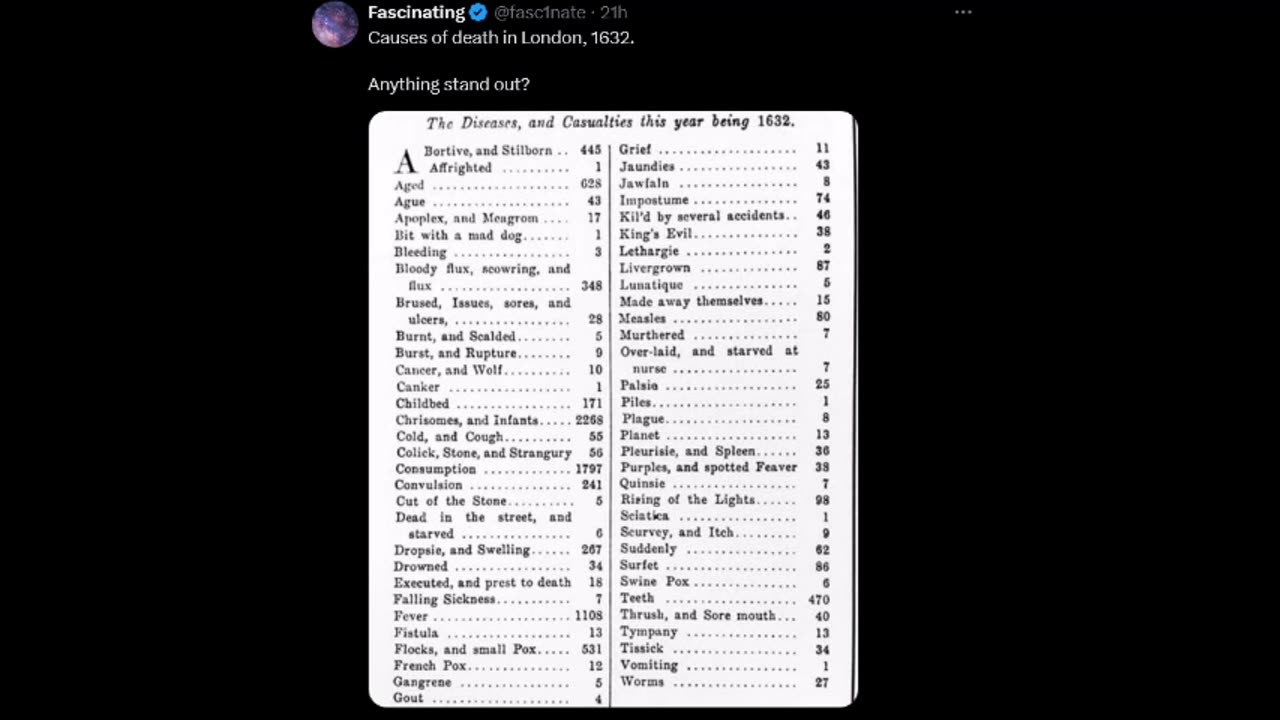Click the "Causes of death in London, 1632." text
The image size is (1280, 720).
pos(500,38)
